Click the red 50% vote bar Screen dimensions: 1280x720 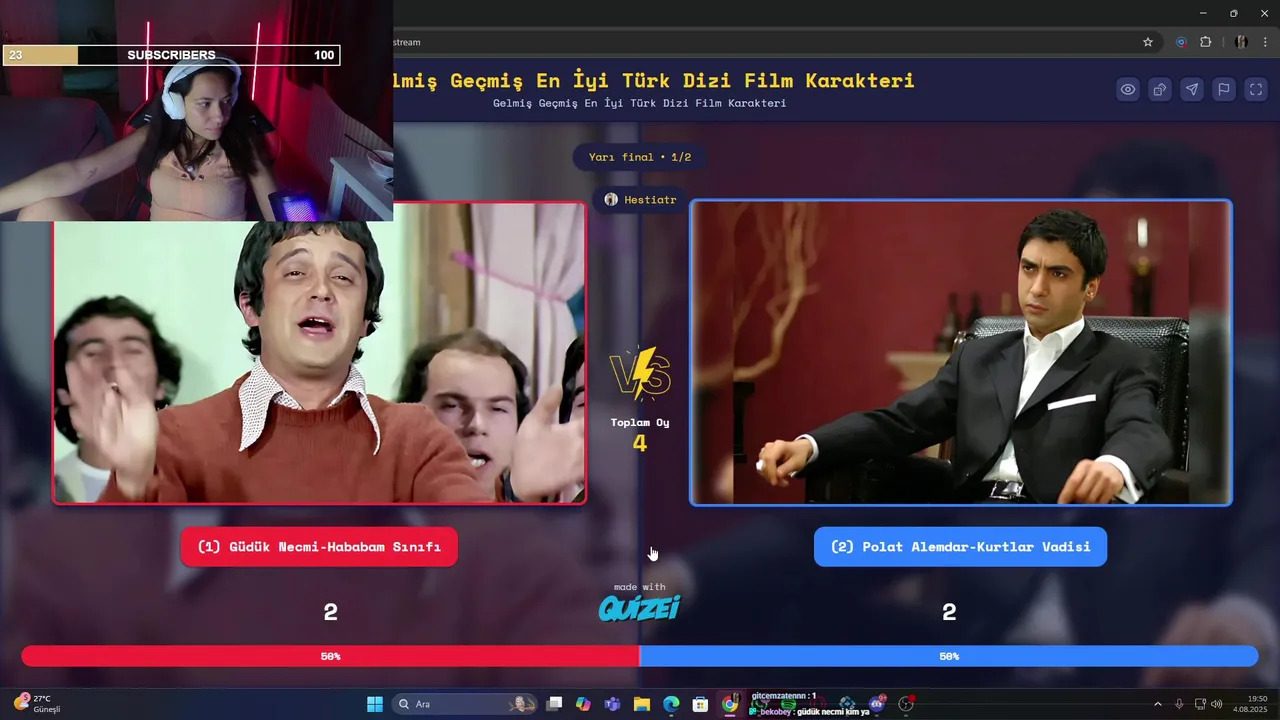click(x=330, y=656)
